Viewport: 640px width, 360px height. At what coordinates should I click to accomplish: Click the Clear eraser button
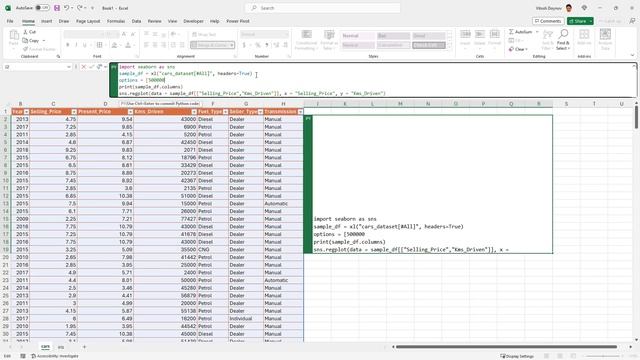click(x=518, y=49)
